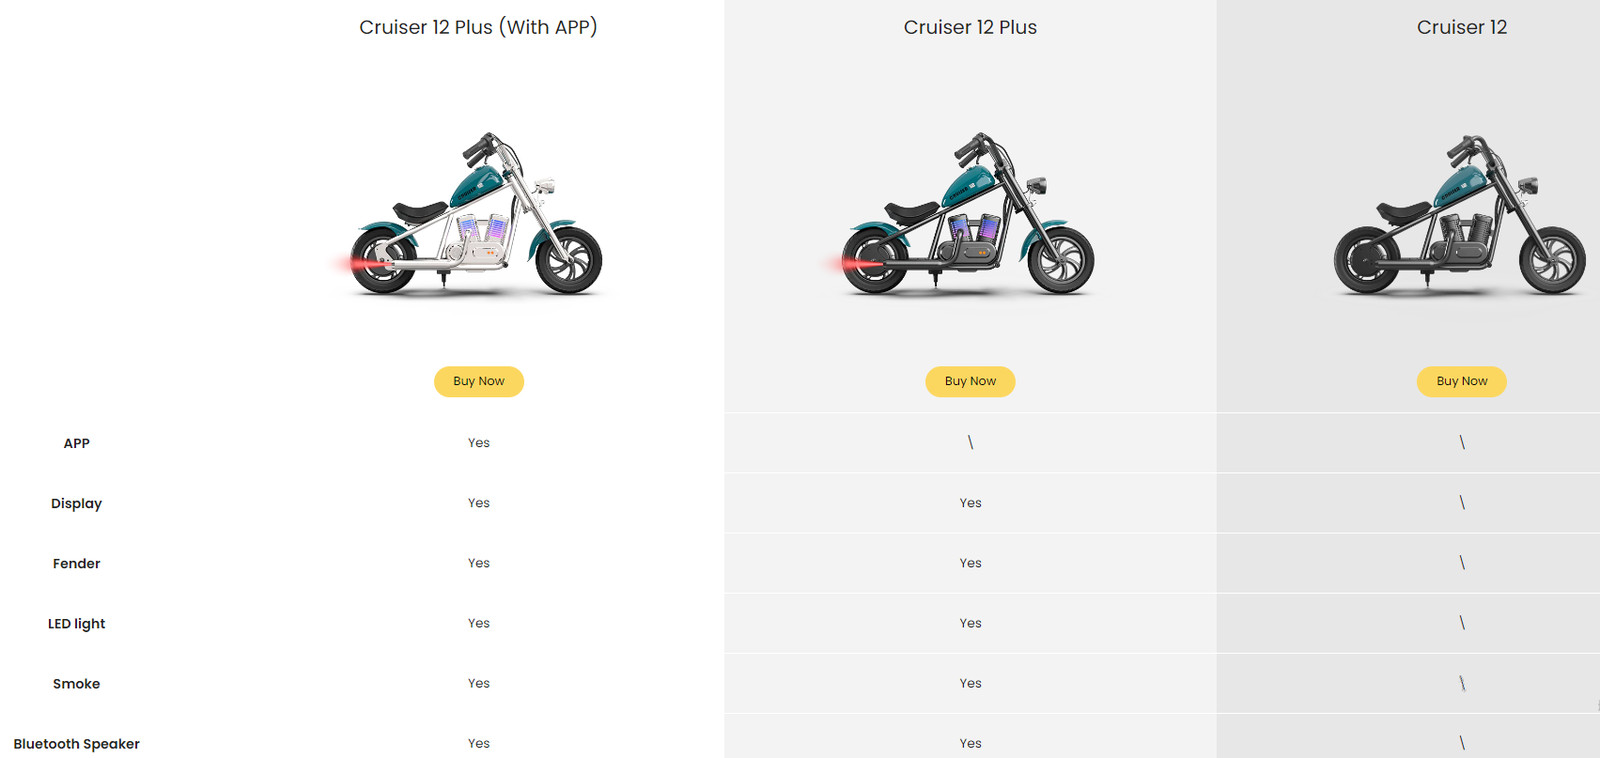
Task: Click the "Cruiser 12 Plus (With APP)" title
Action: point(478,27)
